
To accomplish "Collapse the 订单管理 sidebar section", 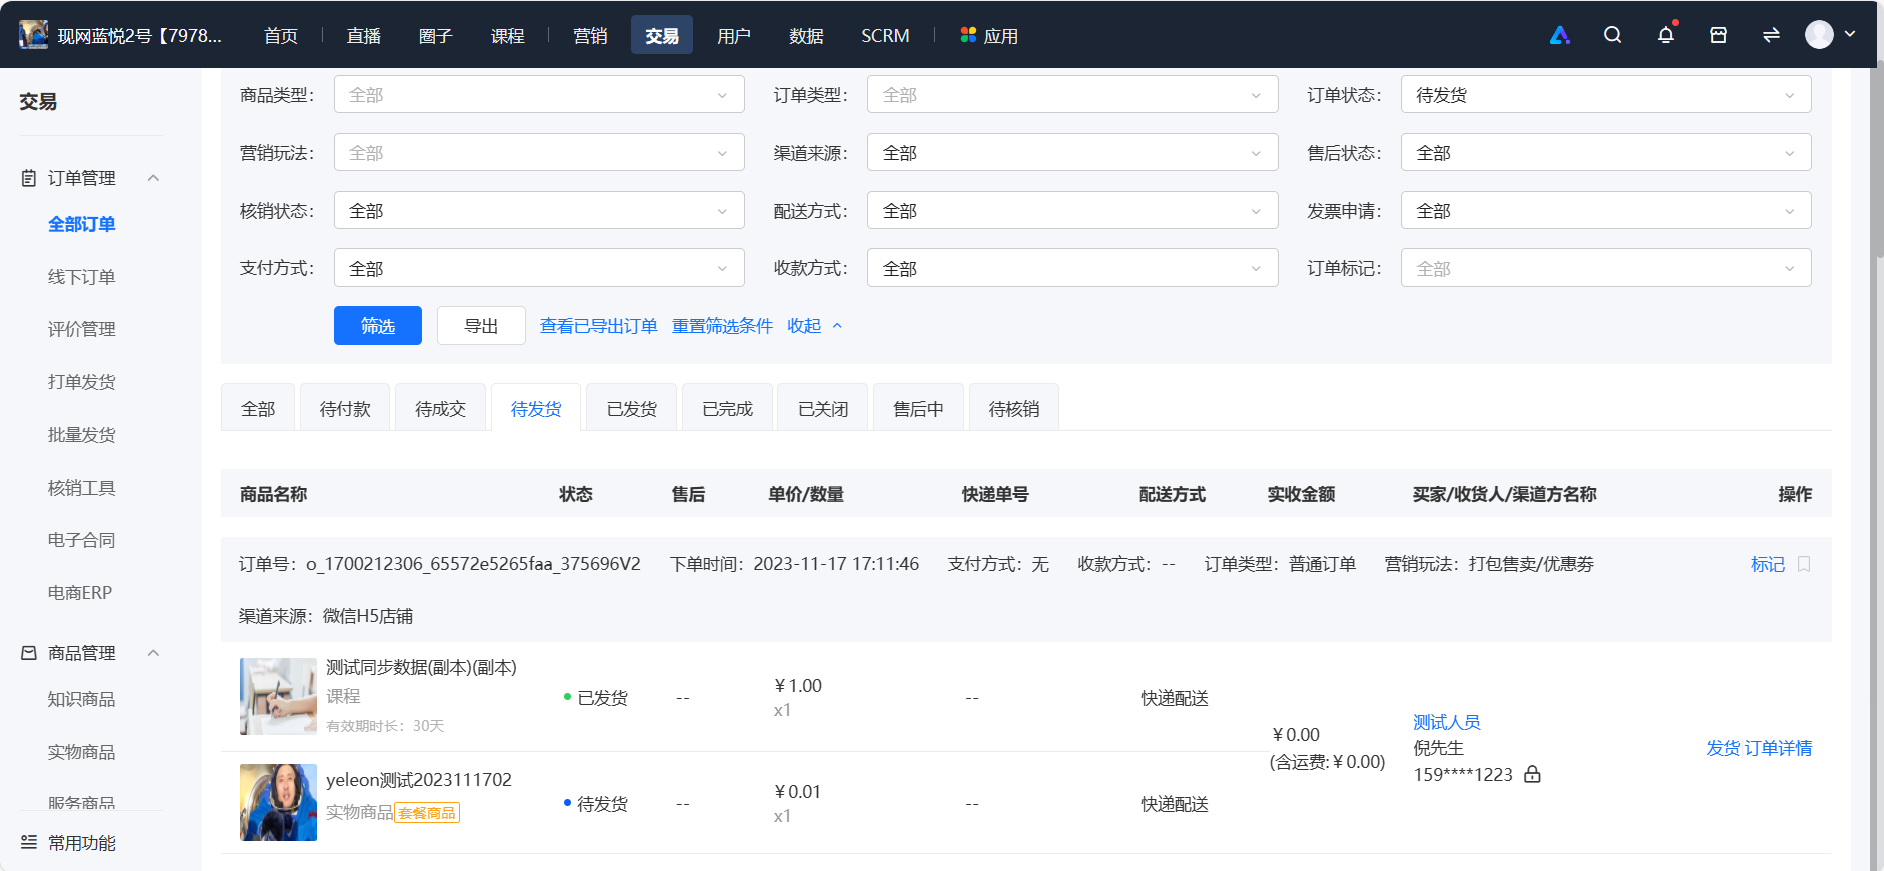I will (153, 178).
